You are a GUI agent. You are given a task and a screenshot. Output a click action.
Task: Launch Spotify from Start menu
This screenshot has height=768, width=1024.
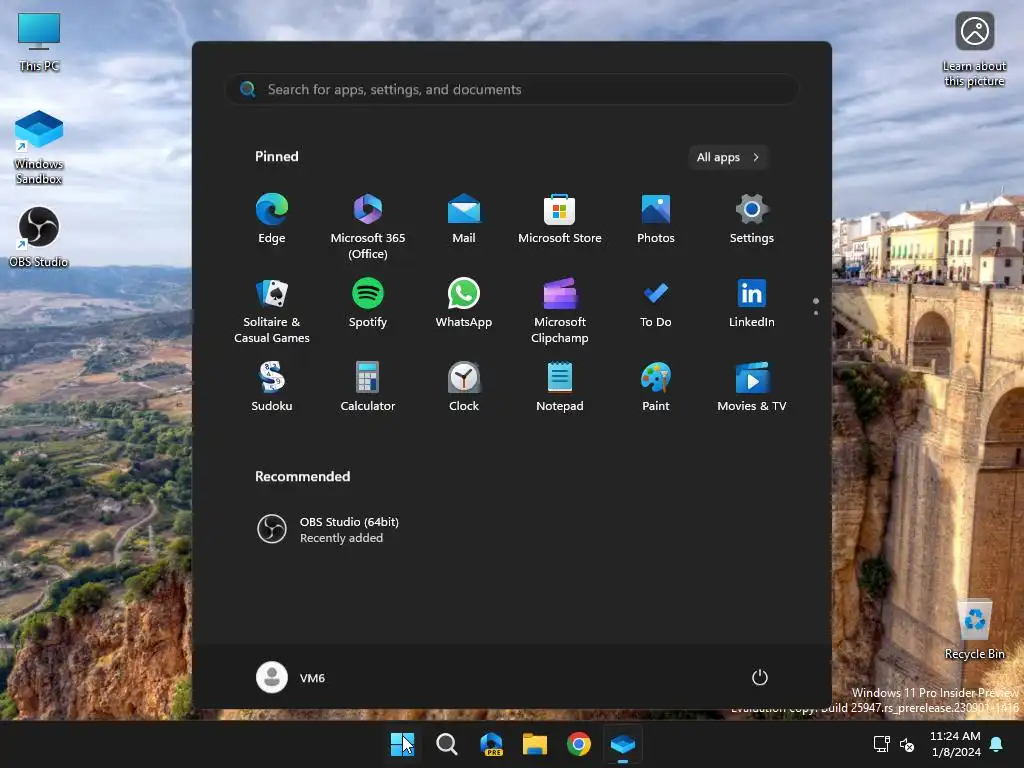(368, 303)
